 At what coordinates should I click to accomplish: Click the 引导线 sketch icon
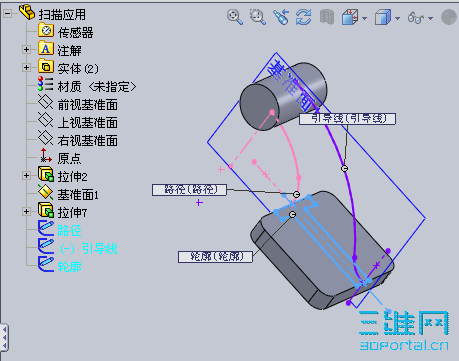[46, 246]
